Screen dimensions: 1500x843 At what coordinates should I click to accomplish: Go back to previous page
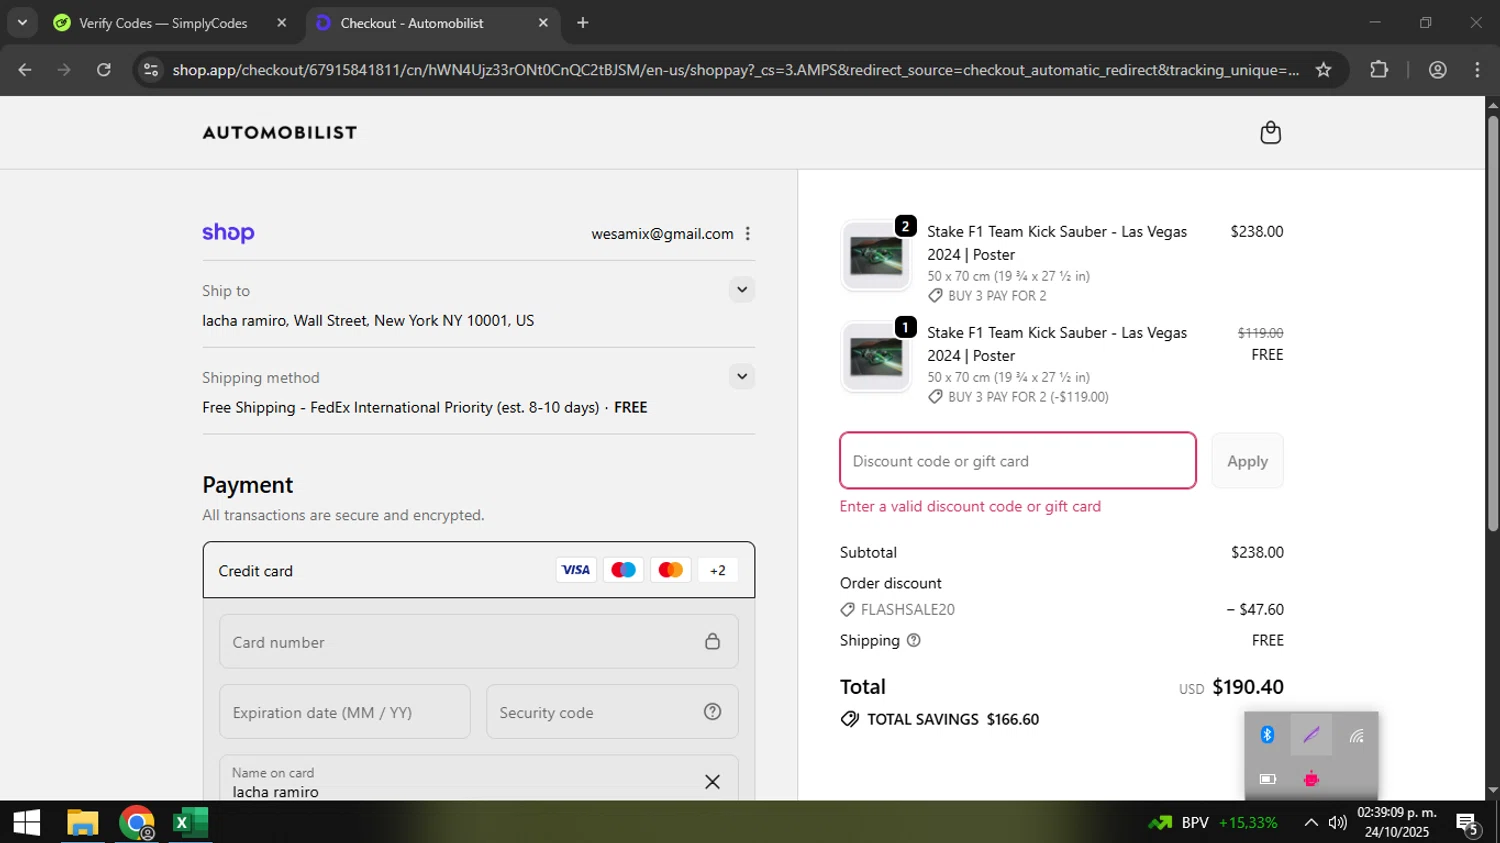coord(25,69)
